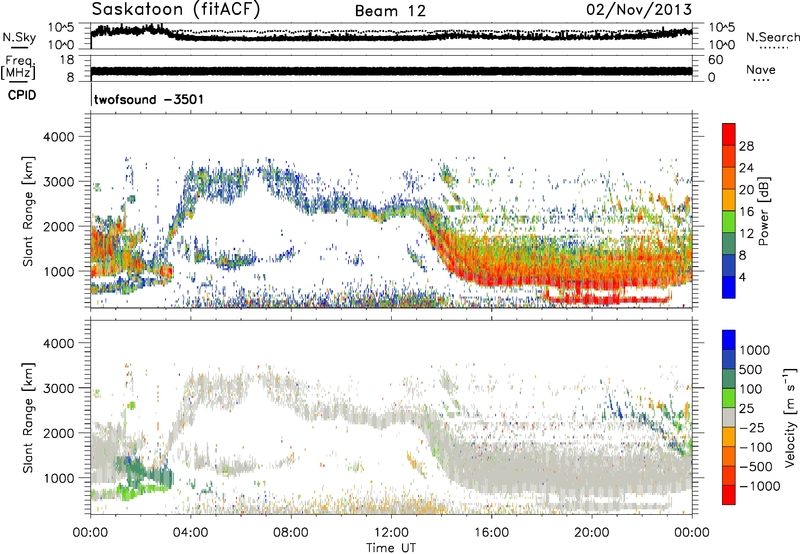Click "4000" tick on Power panel range axis
Viewport: 800px width, 554px height.
[58, 137]
